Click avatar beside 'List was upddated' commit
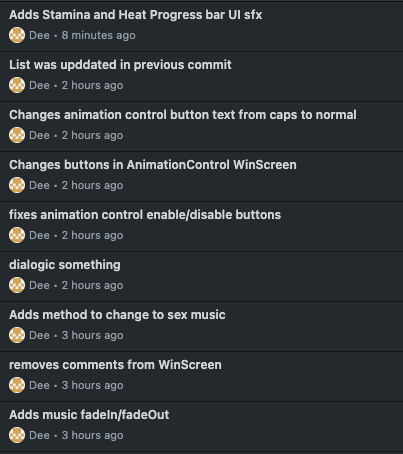This screenshot has width=403, height=454. (17, 85)
